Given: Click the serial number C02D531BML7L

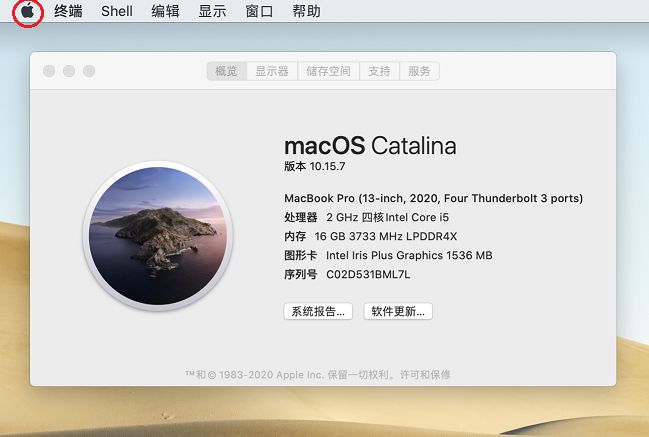Looking at the screenshot, I should pos(368,274).
